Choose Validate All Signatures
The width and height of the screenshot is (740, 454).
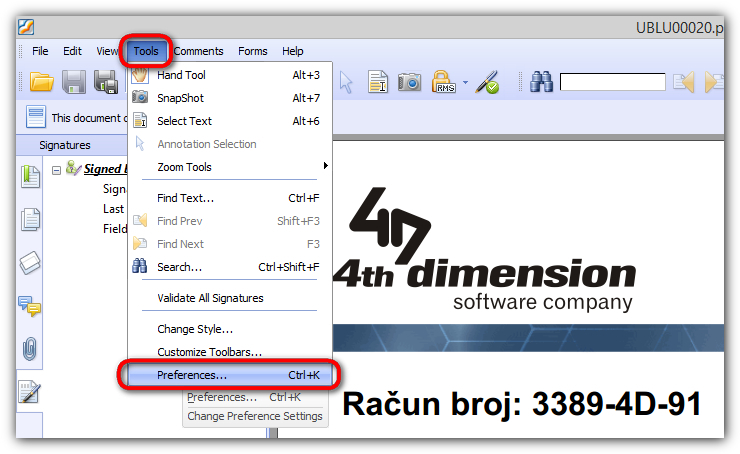(x=230, y=298)
